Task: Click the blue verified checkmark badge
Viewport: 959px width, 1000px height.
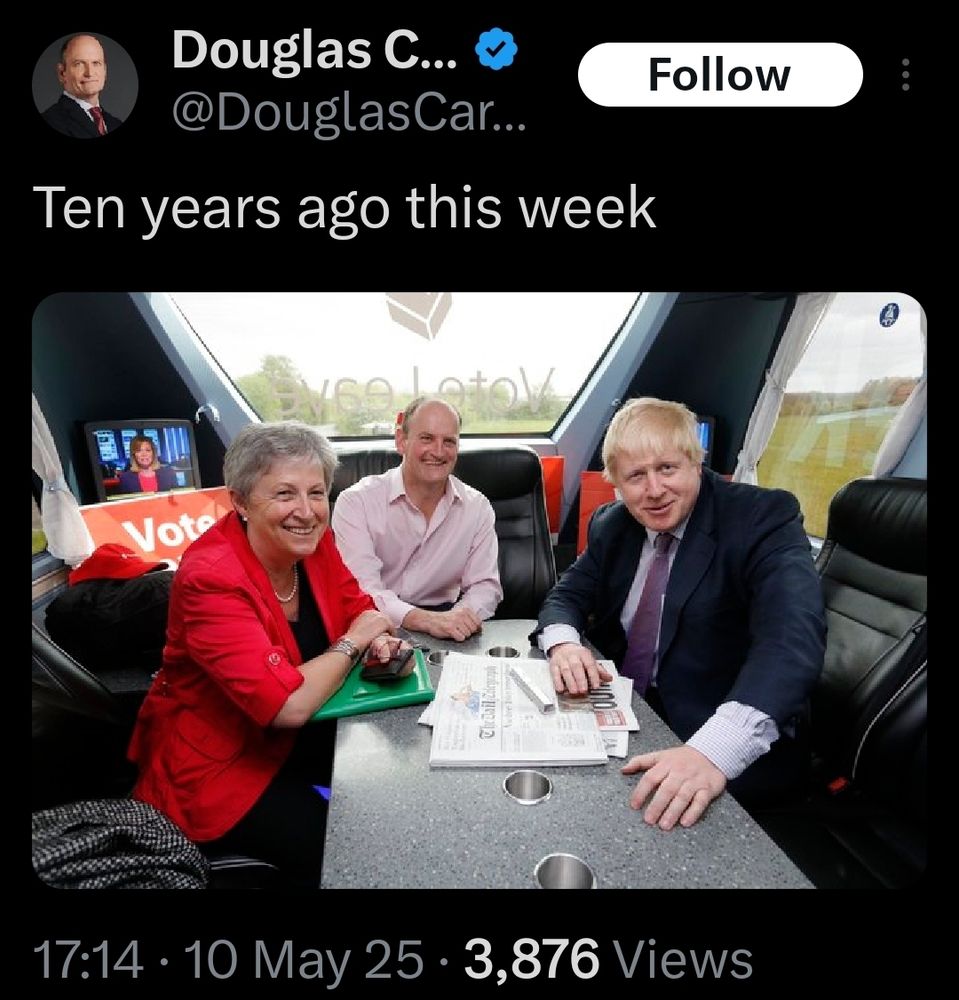Action: 497,49
